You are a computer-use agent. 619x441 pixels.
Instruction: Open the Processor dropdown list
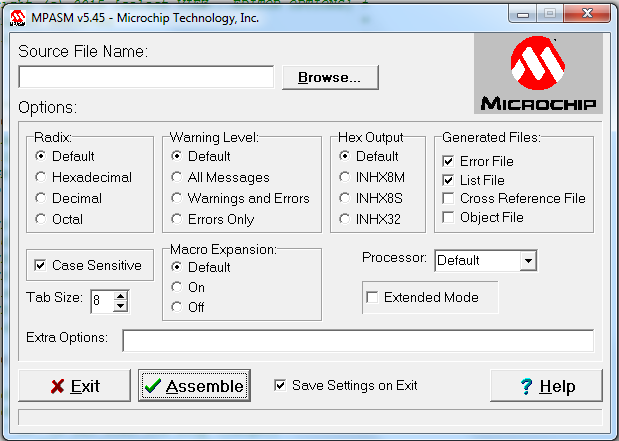coord(528,261)
